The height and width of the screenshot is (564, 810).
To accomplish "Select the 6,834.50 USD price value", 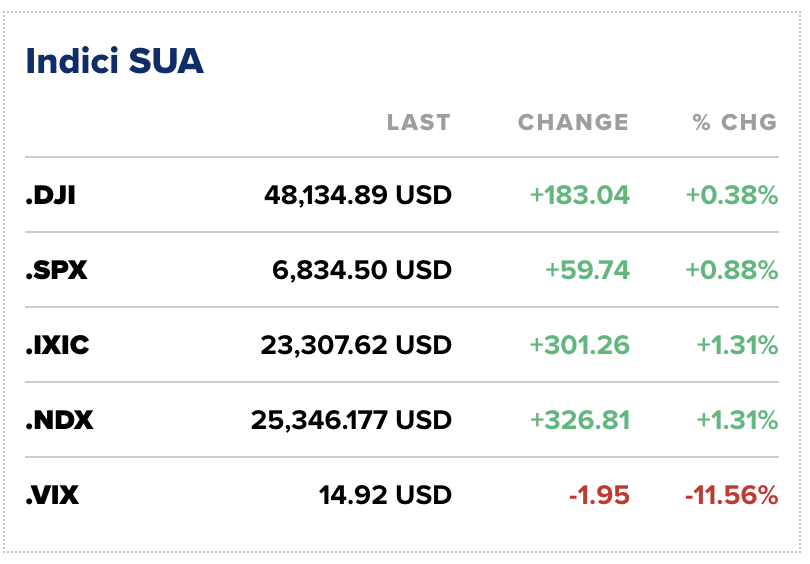I will point(362,271).
